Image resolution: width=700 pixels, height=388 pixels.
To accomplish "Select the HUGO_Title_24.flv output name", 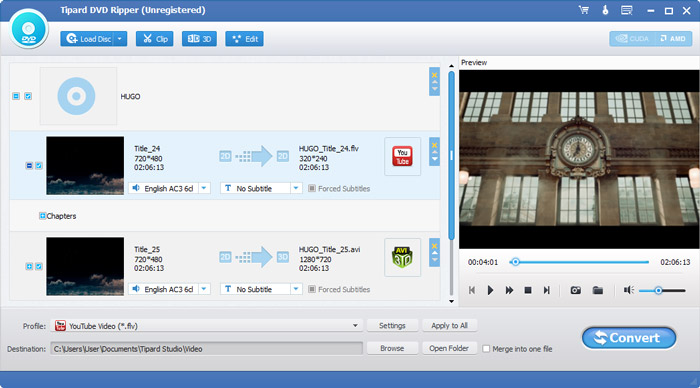I will (x=329, y=149).
